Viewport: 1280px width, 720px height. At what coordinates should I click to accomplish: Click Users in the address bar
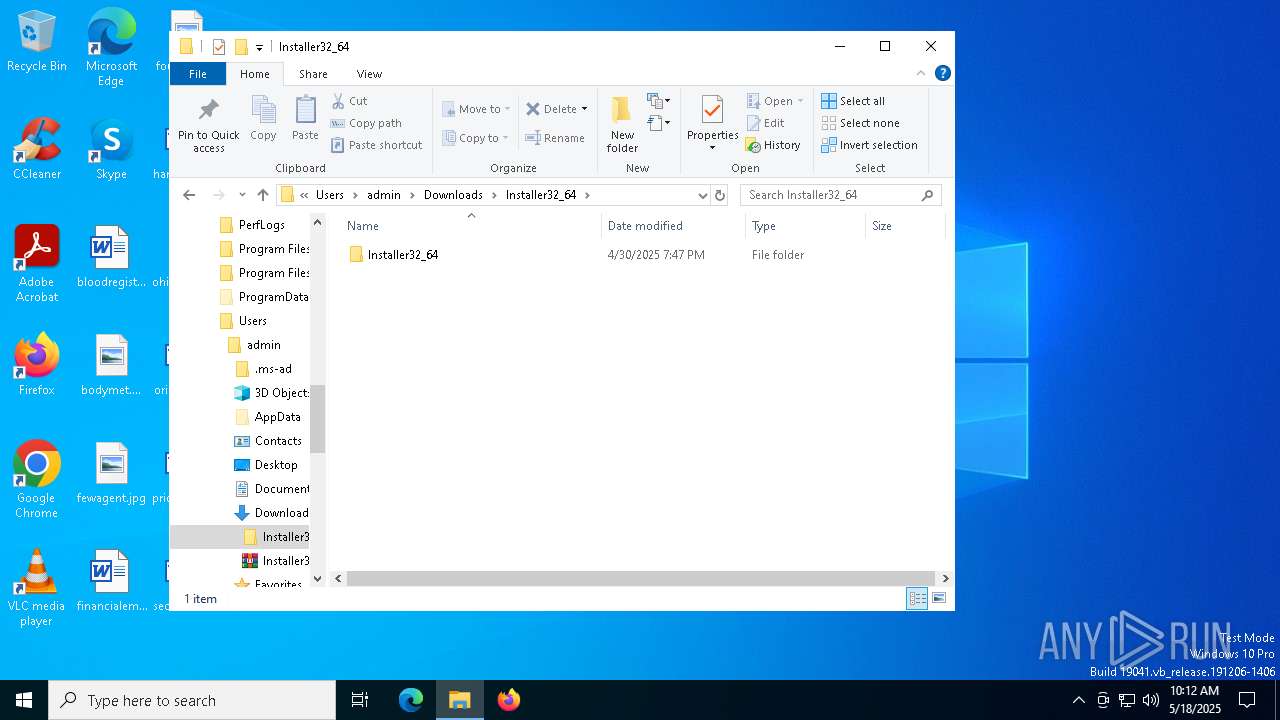click(330, 195)
